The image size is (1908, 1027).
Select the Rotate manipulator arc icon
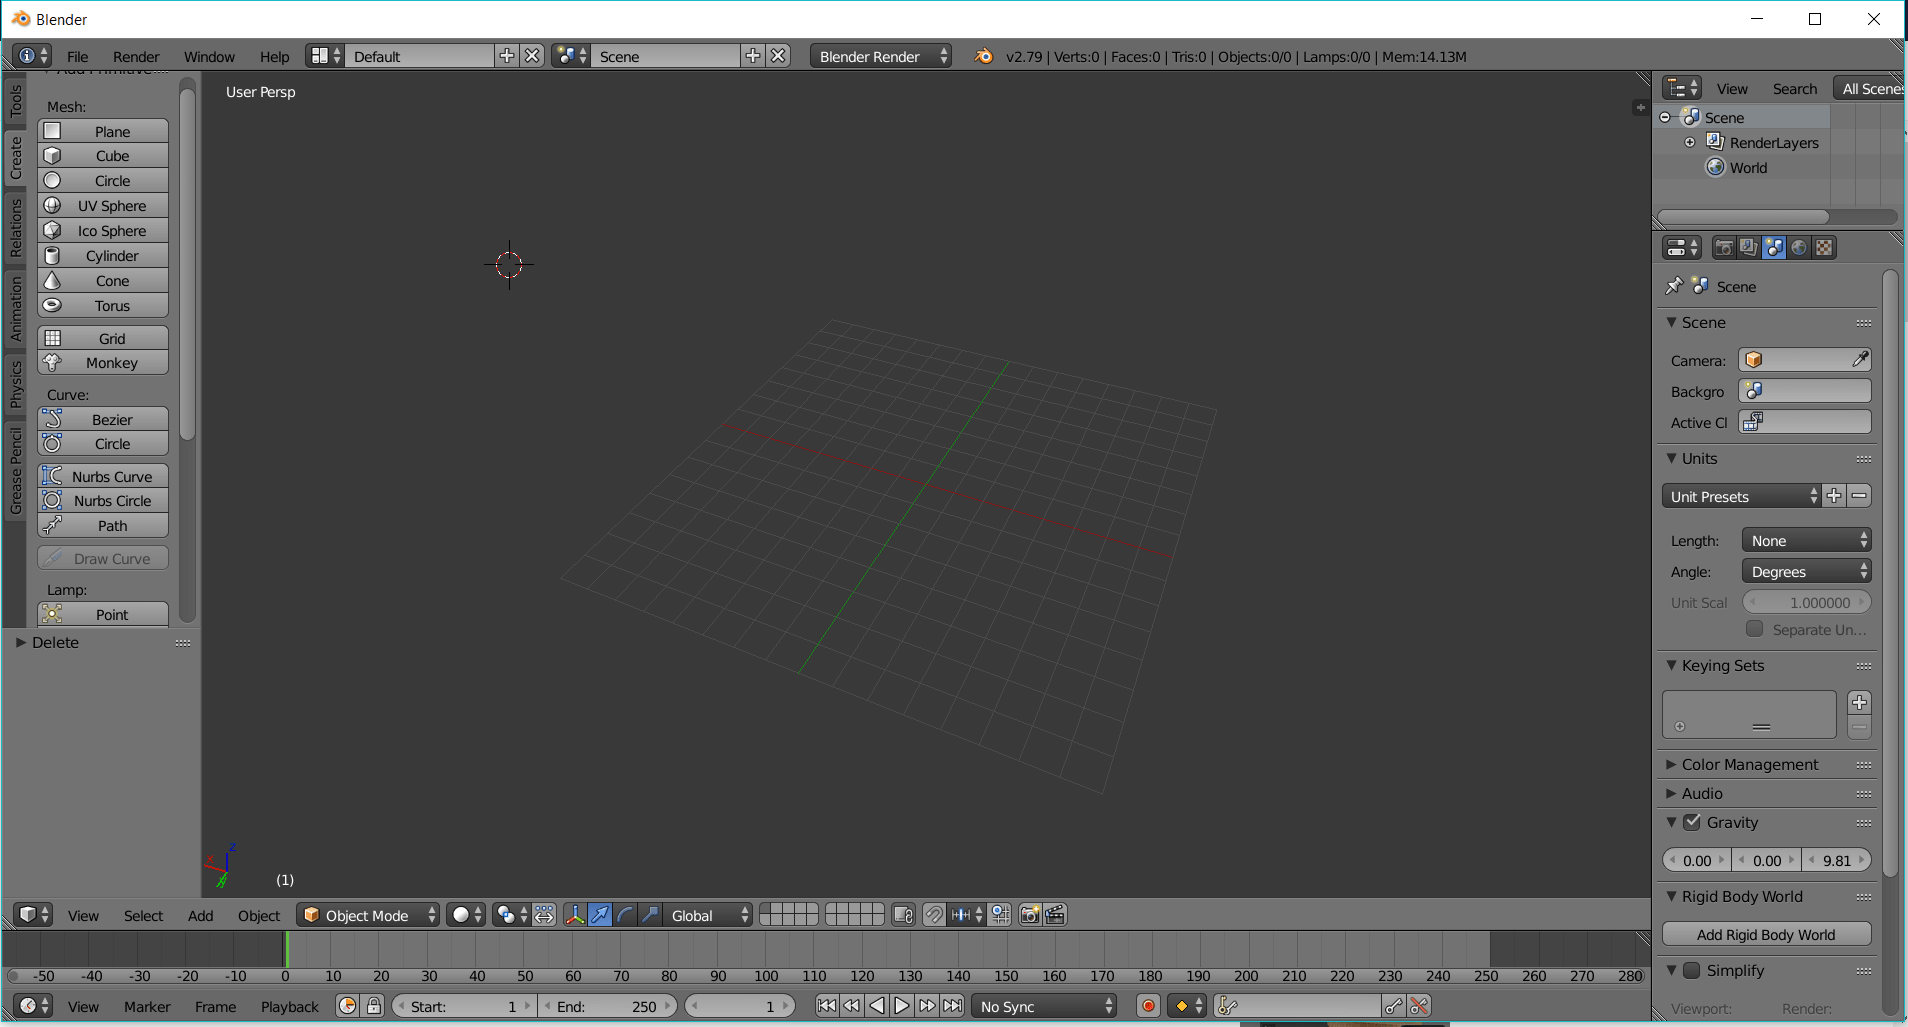pyautogui.click(x=625, y=915)
